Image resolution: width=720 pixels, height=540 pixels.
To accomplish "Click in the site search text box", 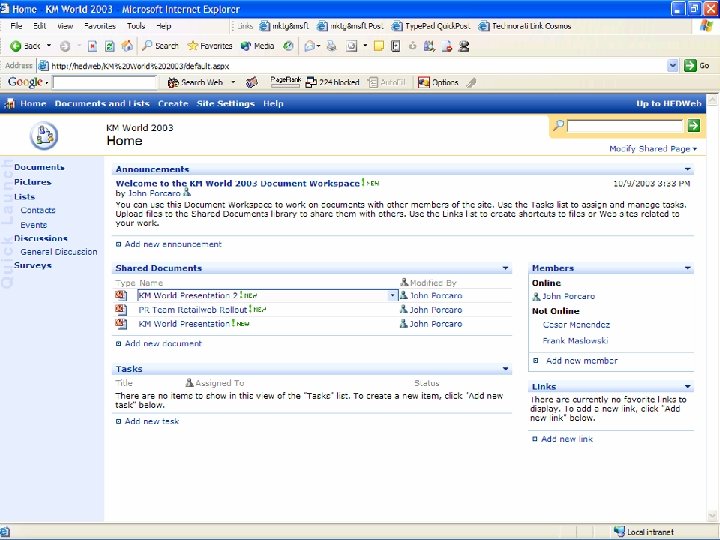I will pyautogui.click(x=625, y=125).
